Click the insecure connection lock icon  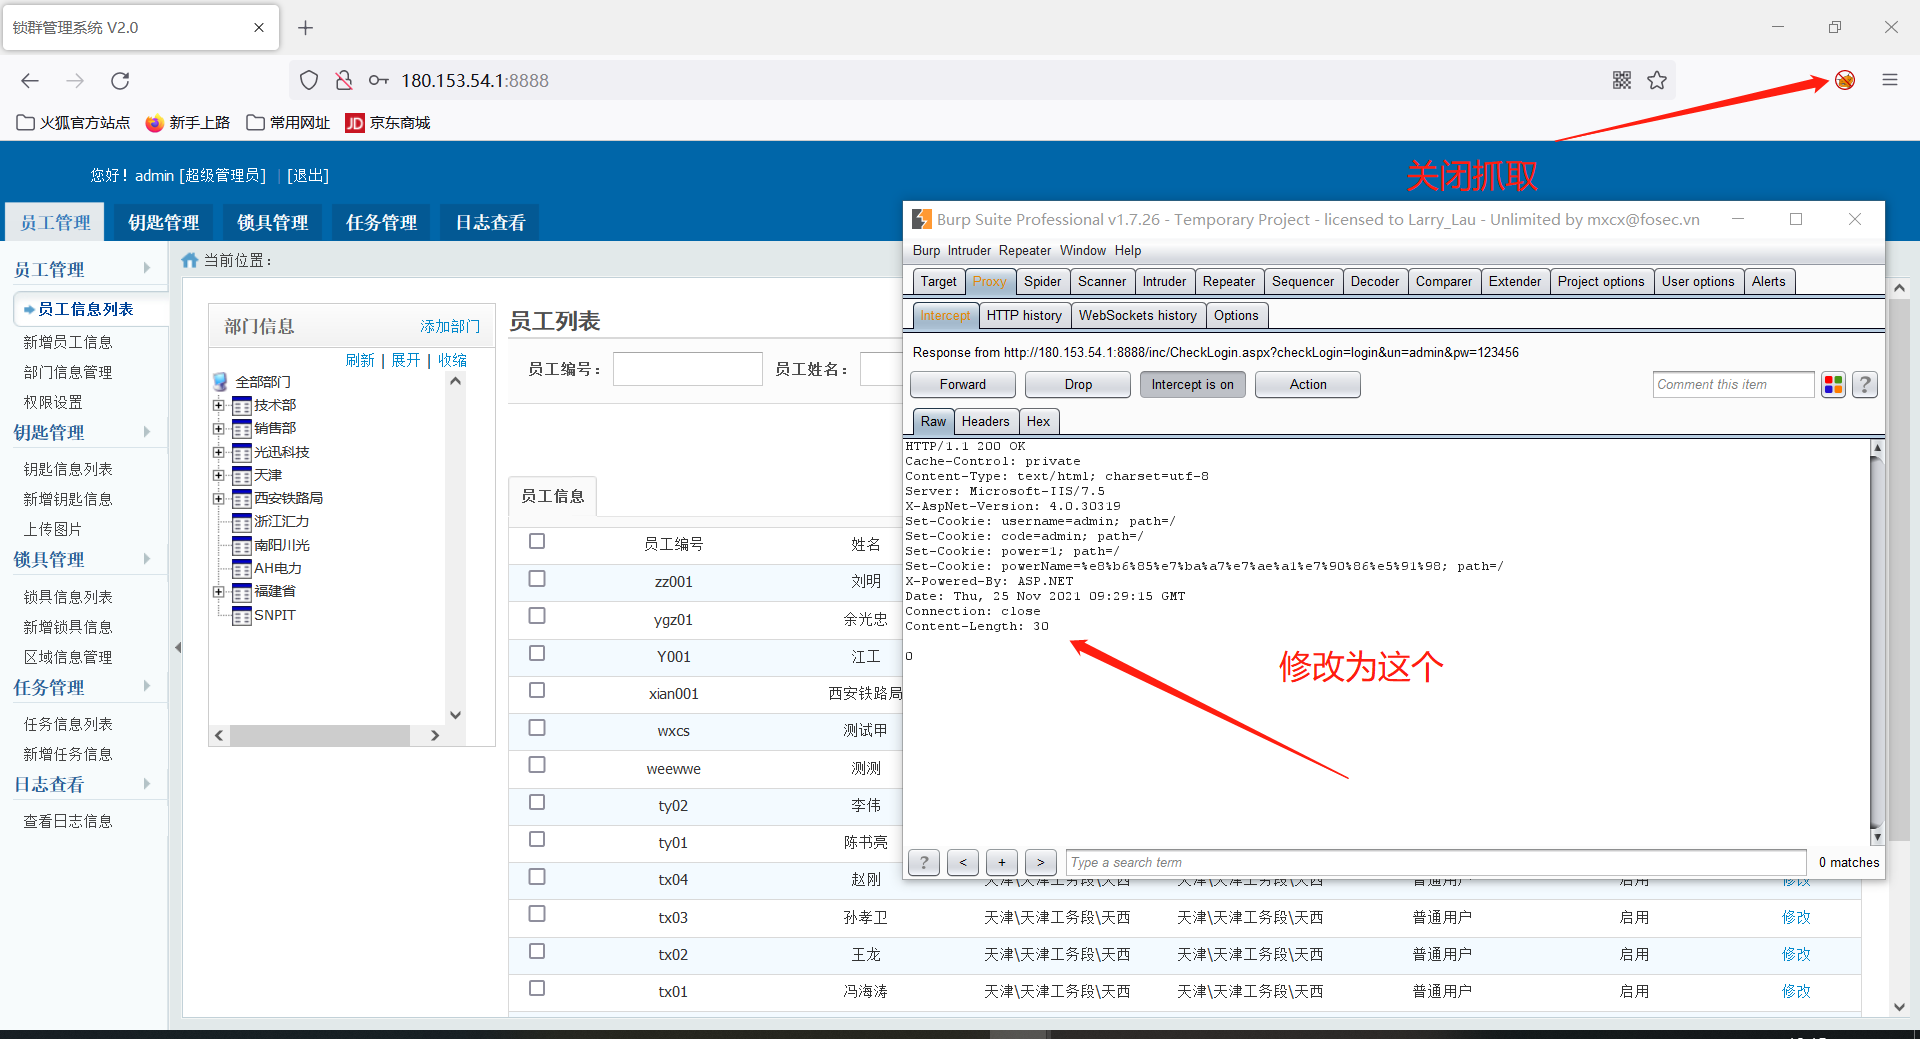click(x=343, y=81)
